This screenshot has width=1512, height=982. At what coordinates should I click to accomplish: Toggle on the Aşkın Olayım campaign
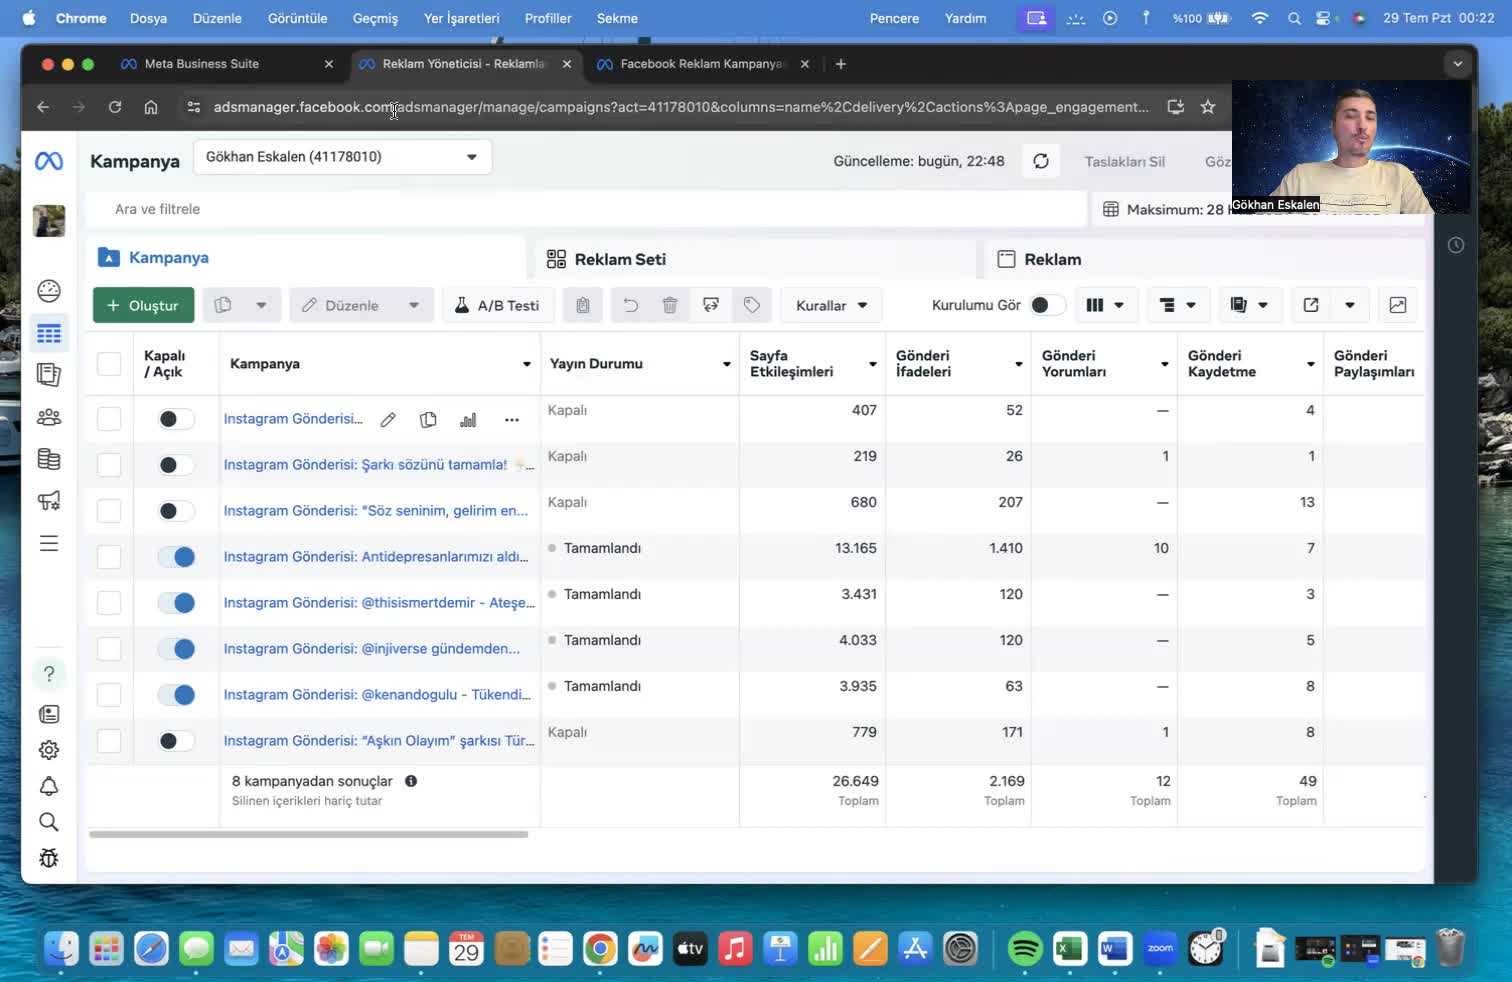176,741
